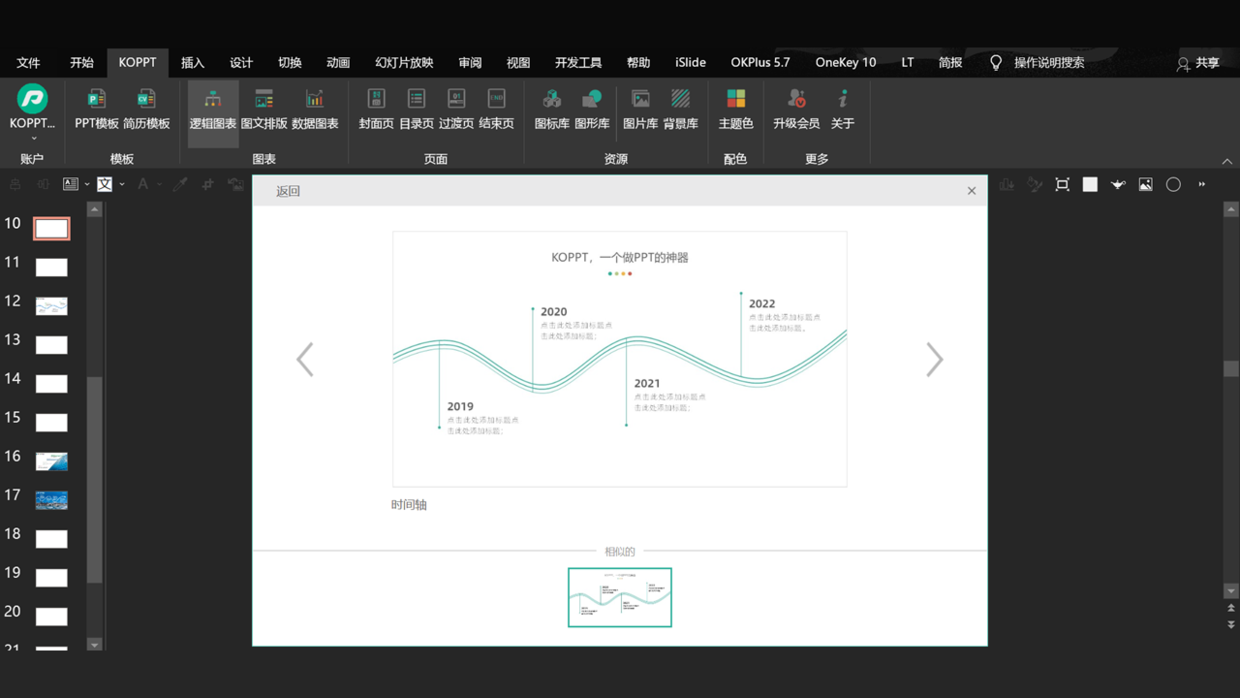Click the slide panel vertical scrollbar thumb
This screenshot has width=1240, height=698.
tap(95, 480)
